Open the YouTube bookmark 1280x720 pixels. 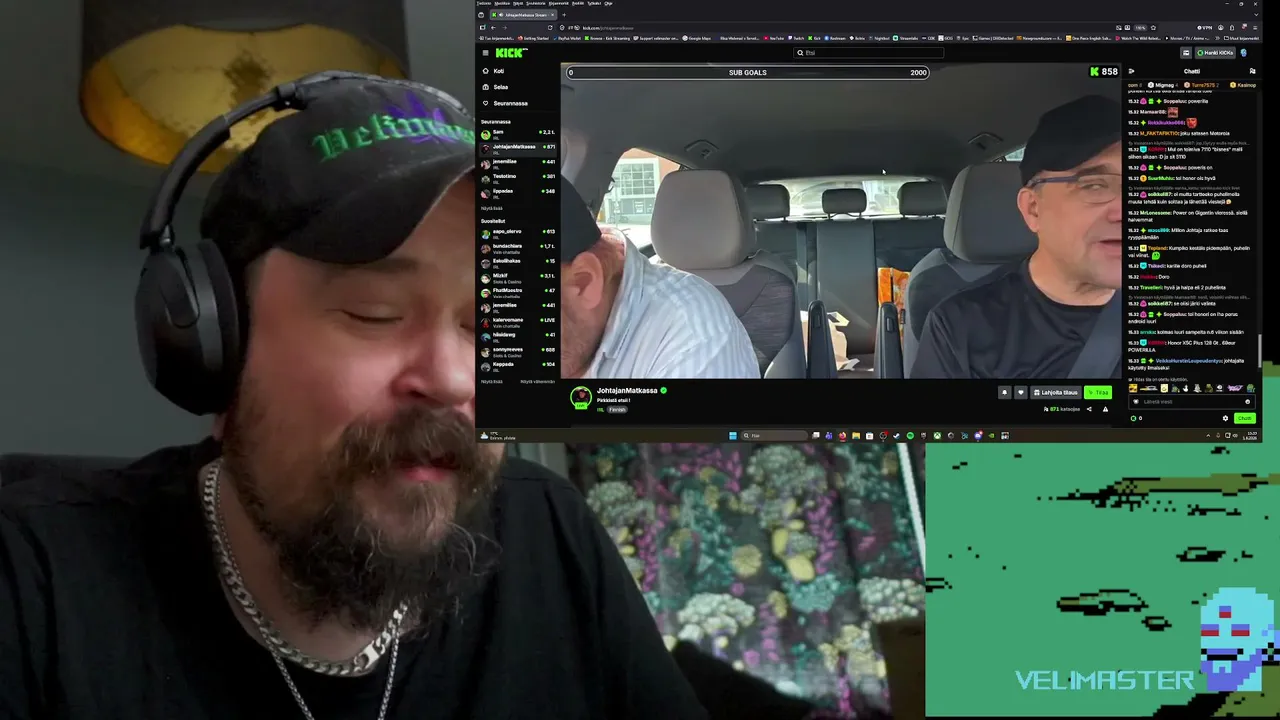coord(775,38)
